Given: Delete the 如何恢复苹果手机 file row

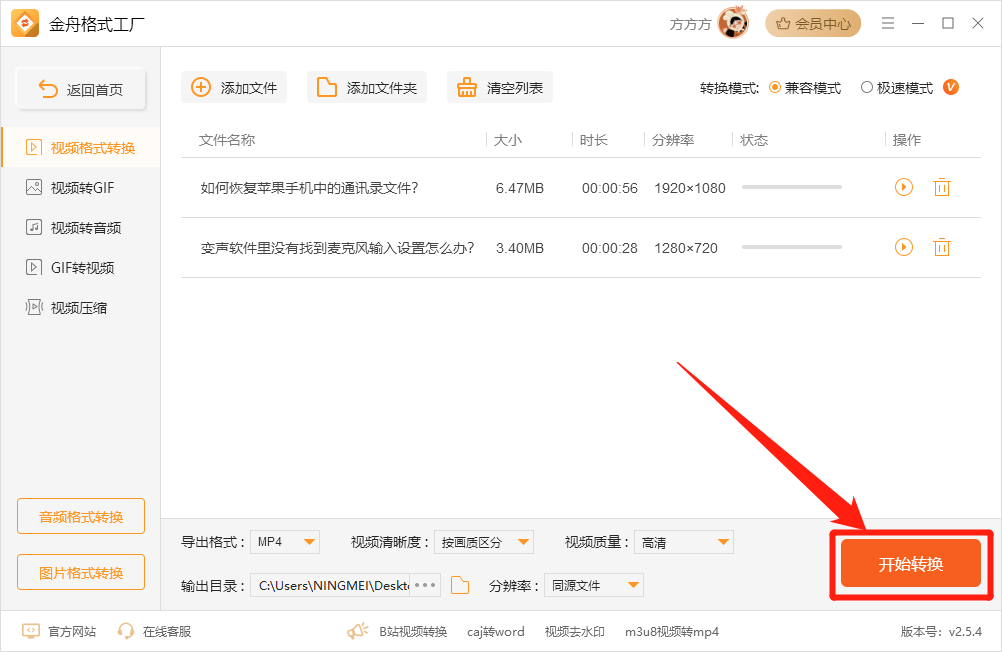Looking at the screenshot, I should [x=942, y=187].
